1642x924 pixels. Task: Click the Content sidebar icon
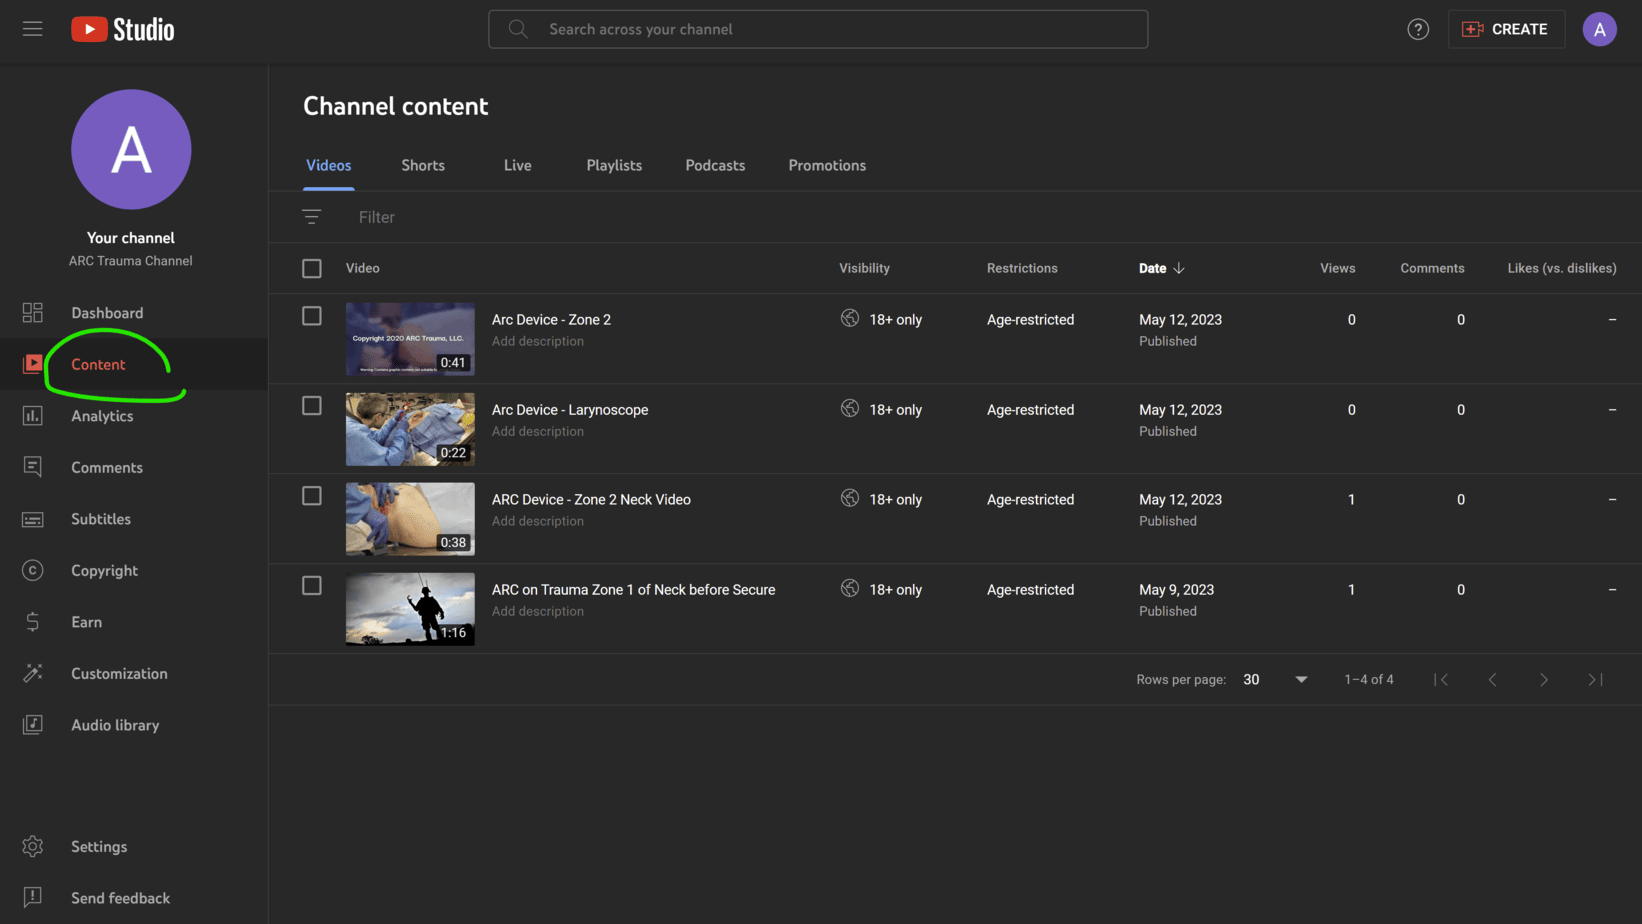pyautogui.click(x=33, y=364)
